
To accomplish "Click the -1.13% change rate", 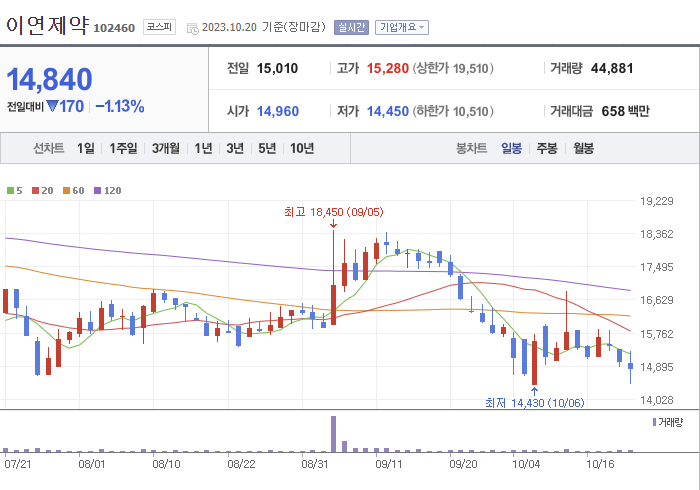I will 120,106.
